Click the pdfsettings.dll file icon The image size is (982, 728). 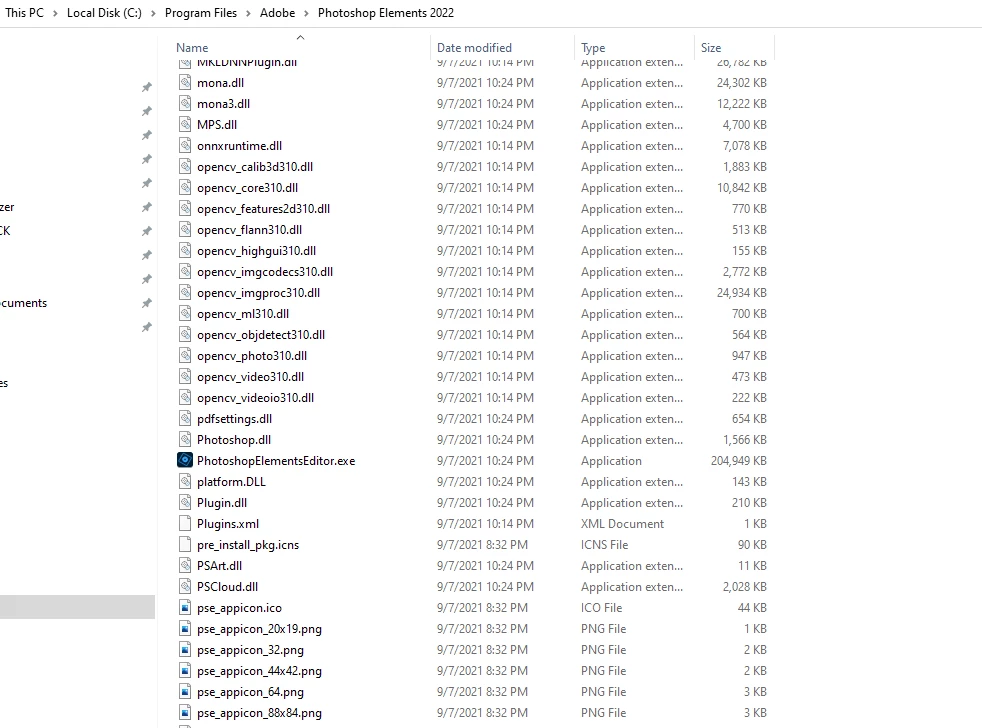click(x=185, y=418)
